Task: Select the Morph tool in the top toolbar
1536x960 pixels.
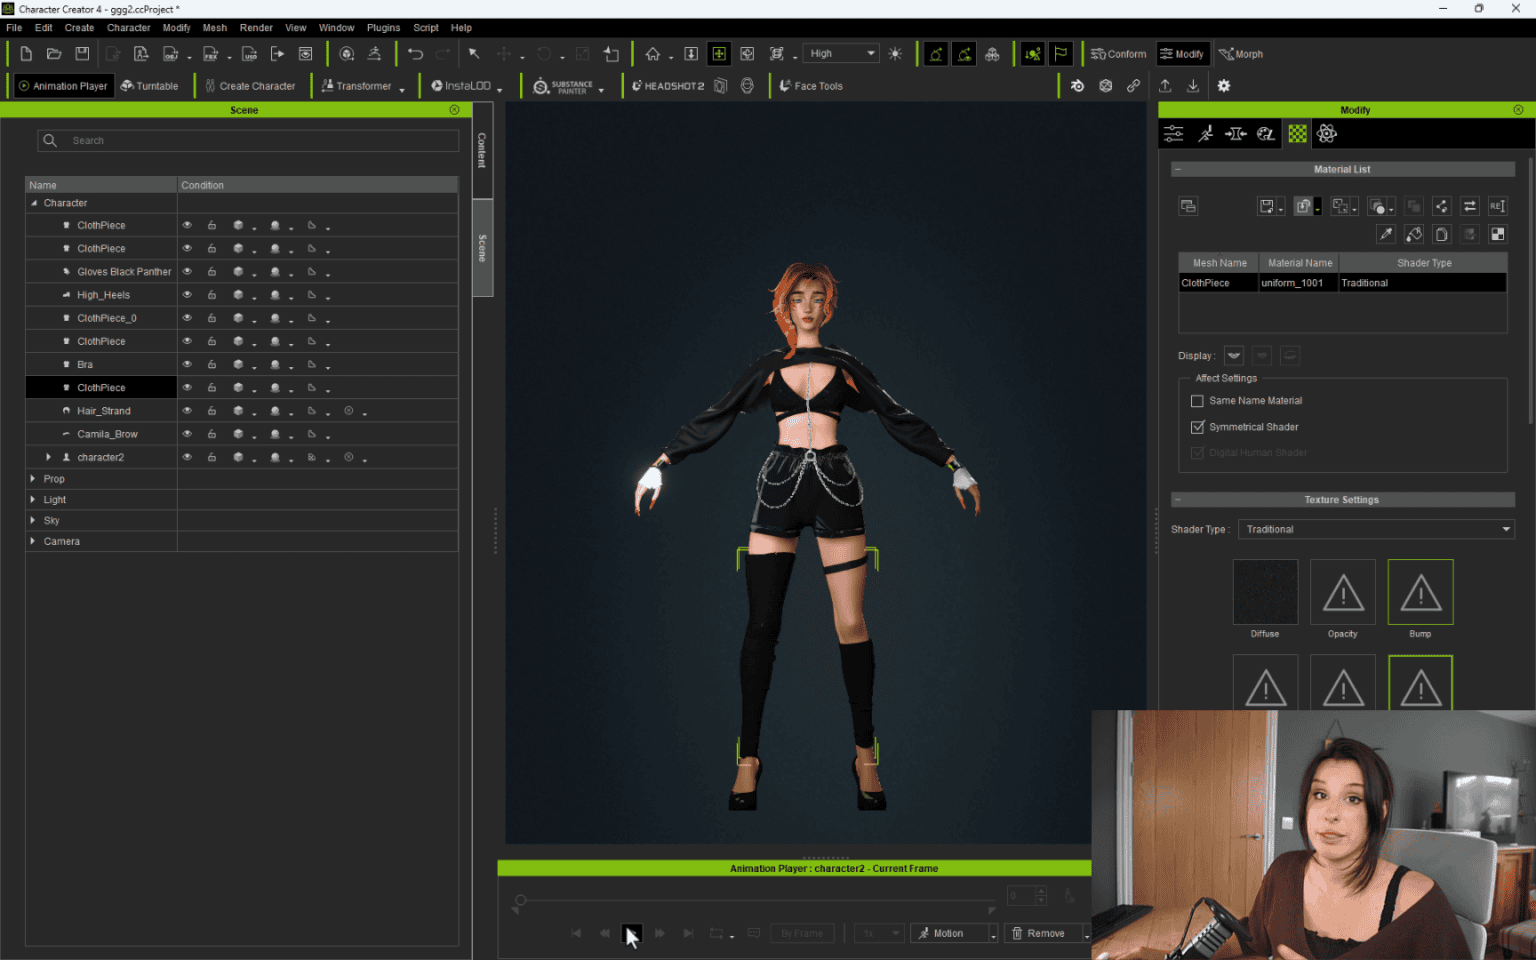Action: [1241, 53]
